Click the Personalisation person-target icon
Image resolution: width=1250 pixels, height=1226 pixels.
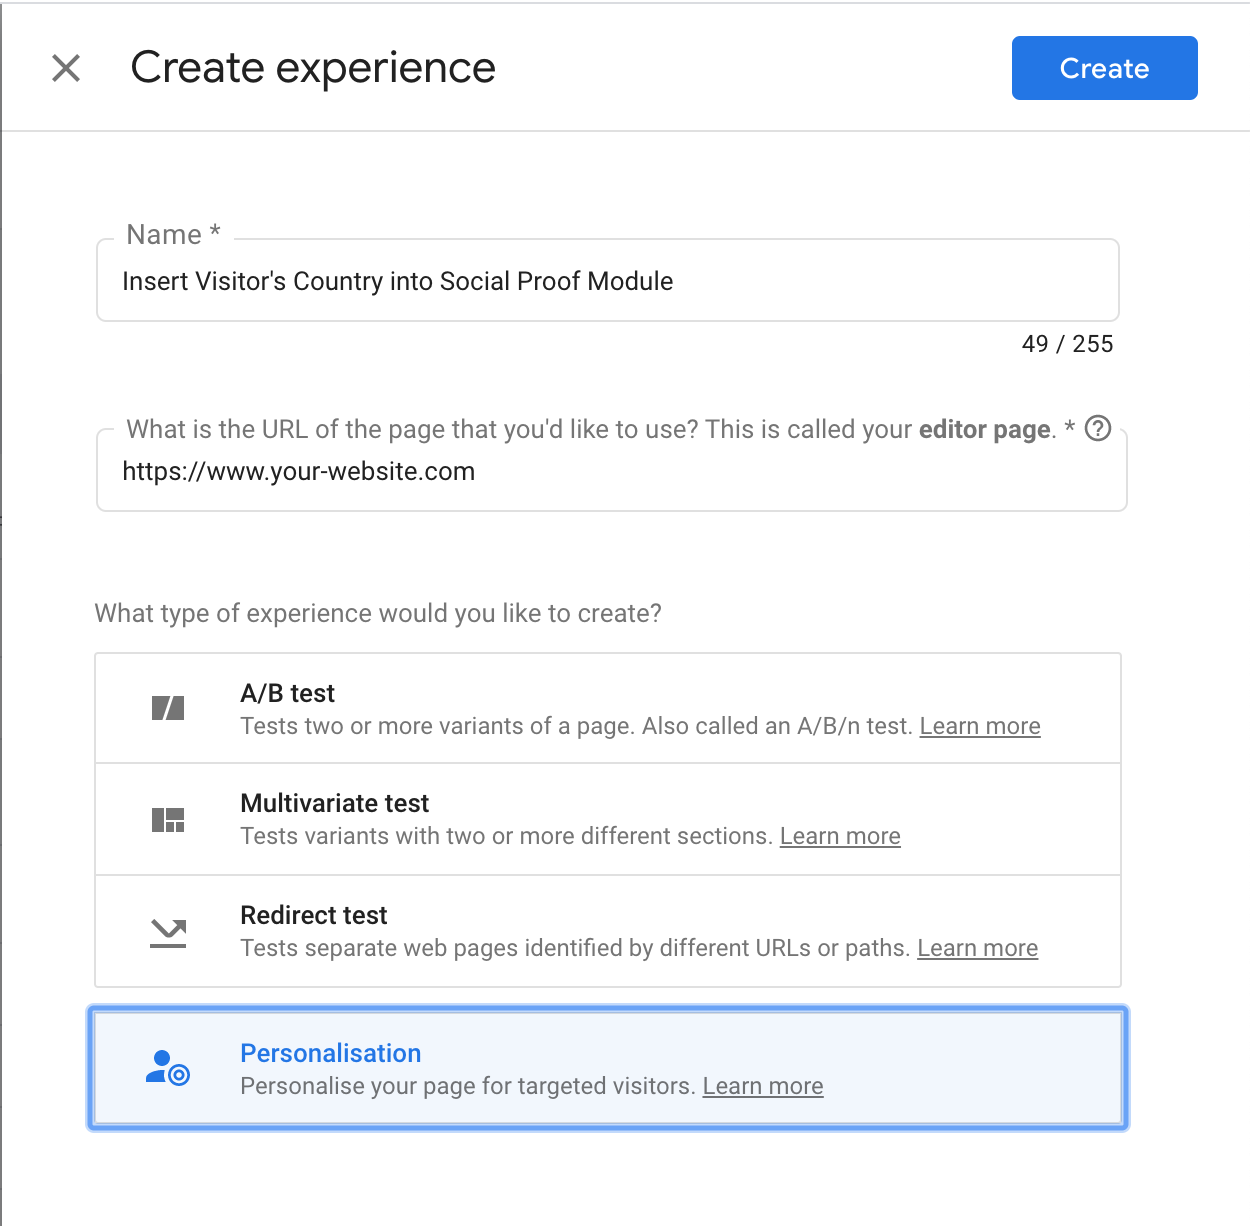pos(168,1068)
